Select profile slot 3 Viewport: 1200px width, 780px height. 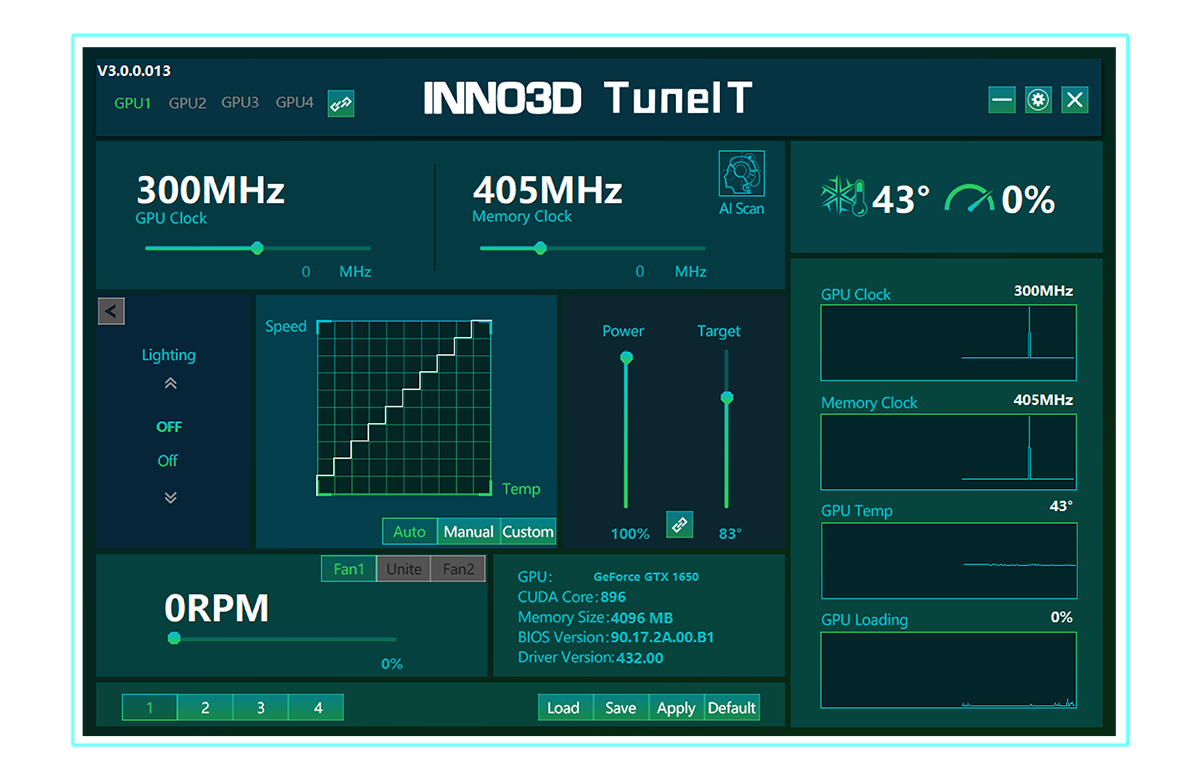260,708
